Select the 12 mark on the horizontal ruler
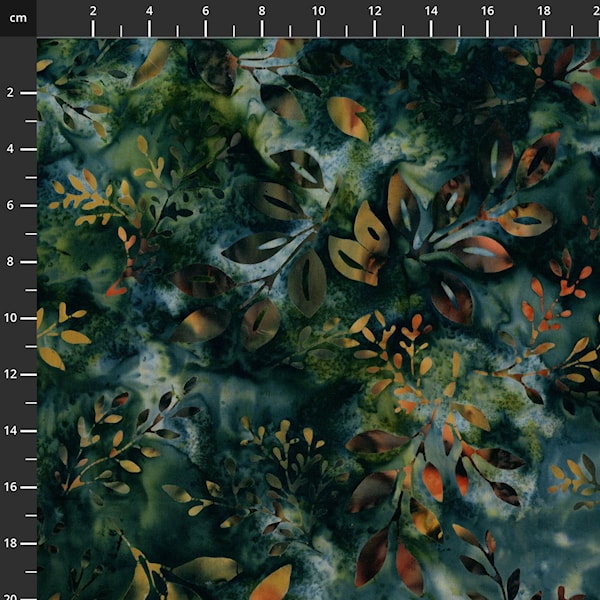Image resolution: width=600 pixels, height=600 pixels. tap(374, 10)
